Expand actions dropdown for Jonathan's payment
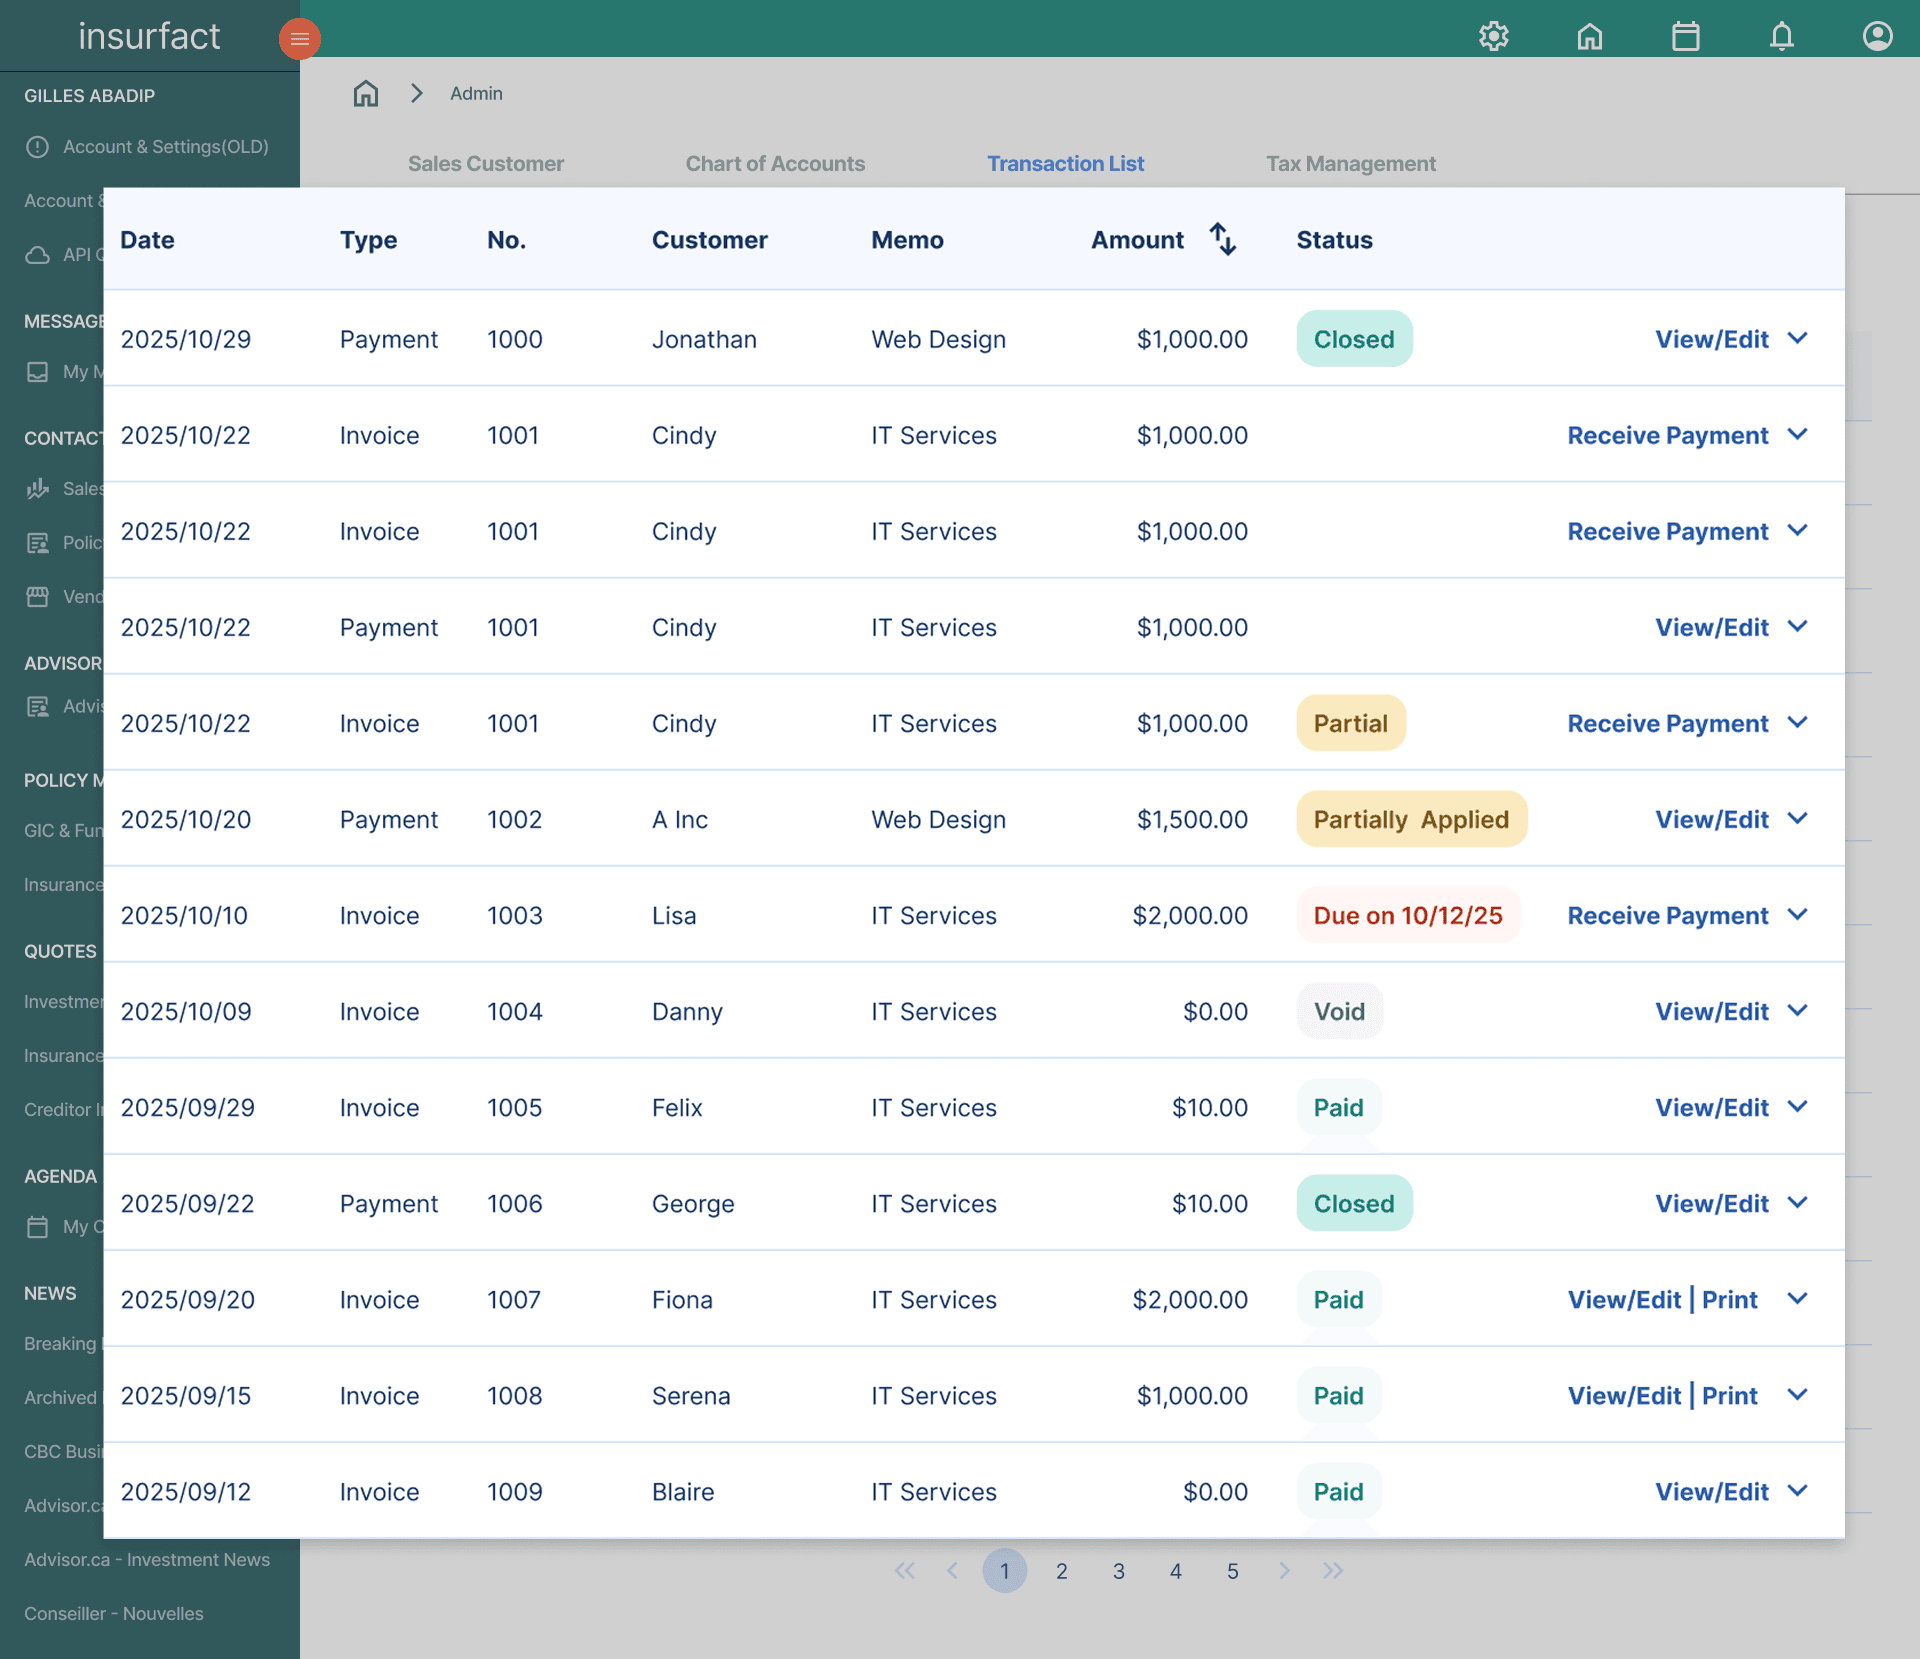Image resolution: width=1920 pixels, height=1659 pixels. (1797, 338)
